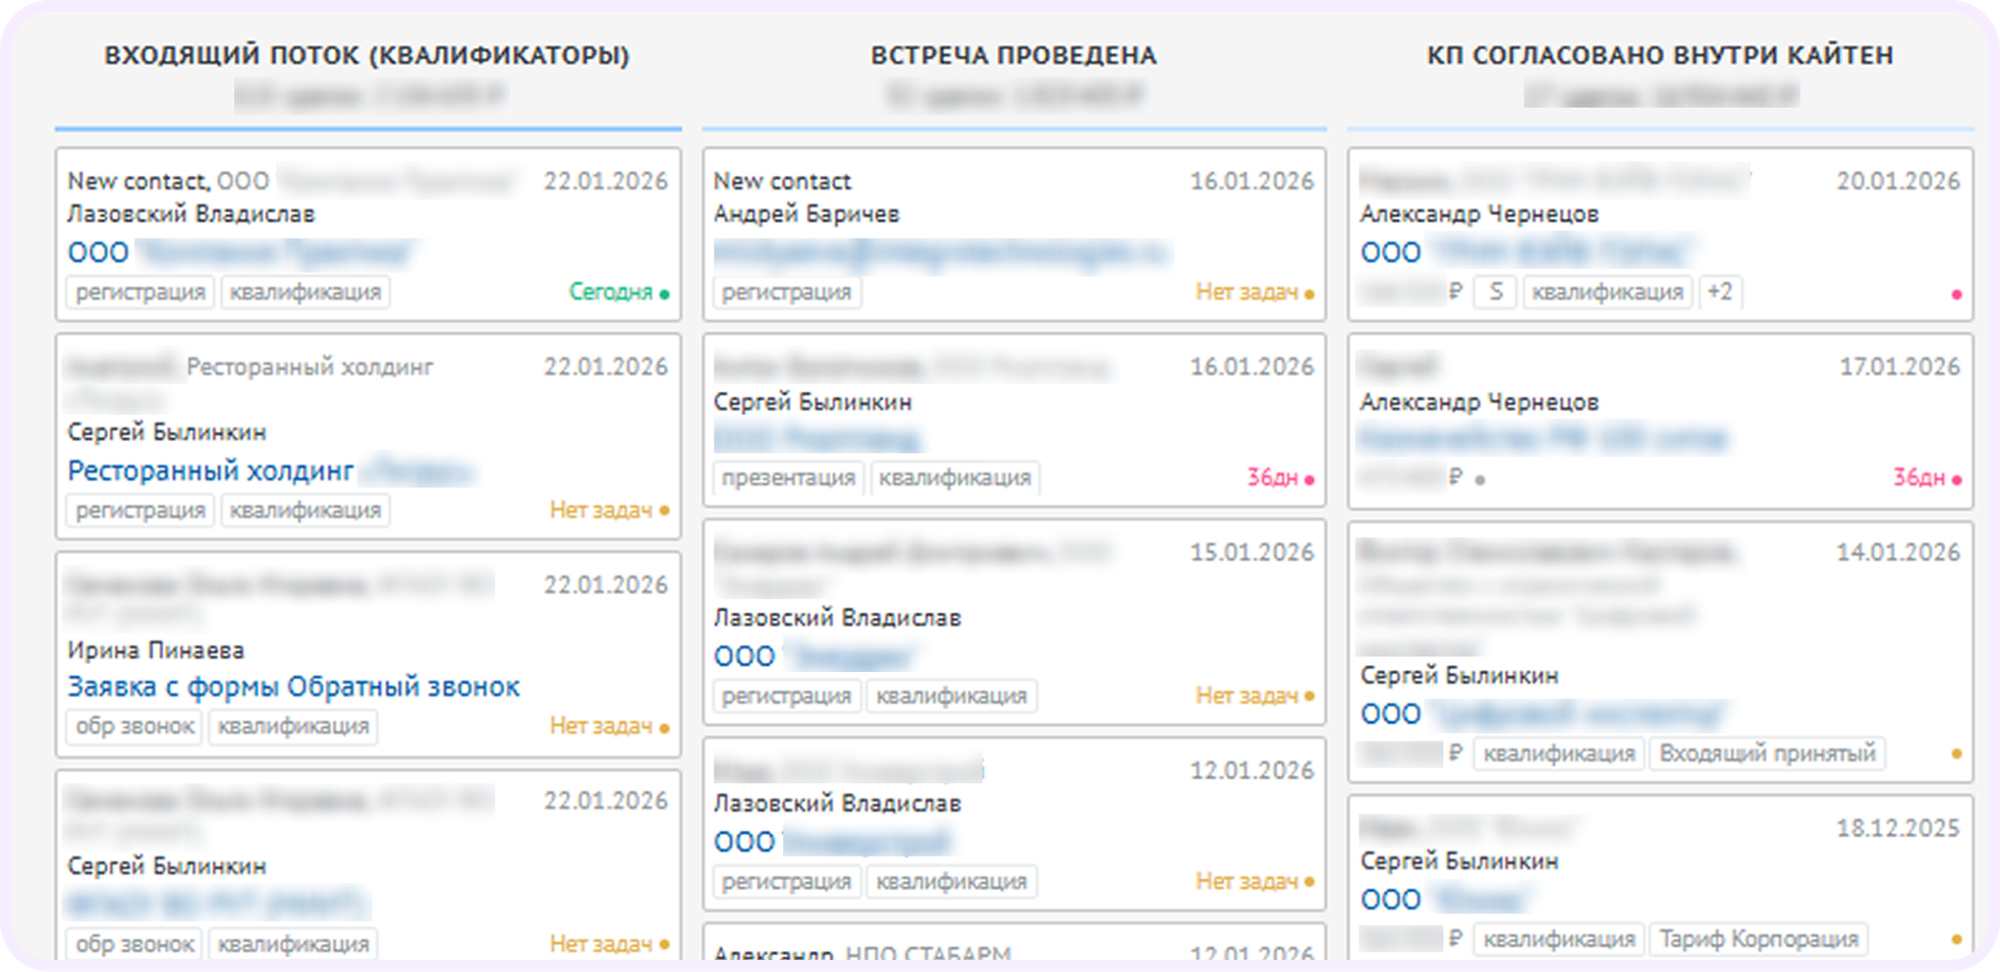Open the "Заявка с формы Обратный звонок" link
The width and height of the screenshot is (2000, 972).
point(293,686)
